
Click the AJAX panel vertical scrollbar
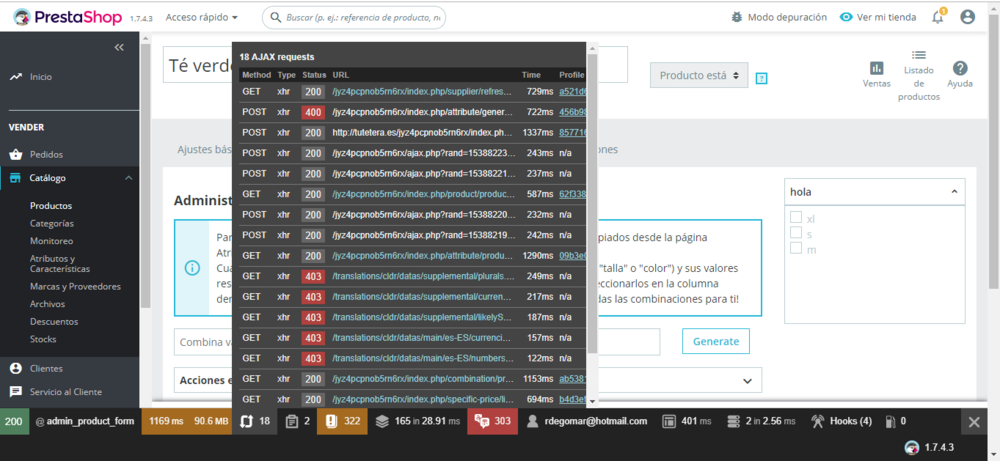[x=592, y=204]
